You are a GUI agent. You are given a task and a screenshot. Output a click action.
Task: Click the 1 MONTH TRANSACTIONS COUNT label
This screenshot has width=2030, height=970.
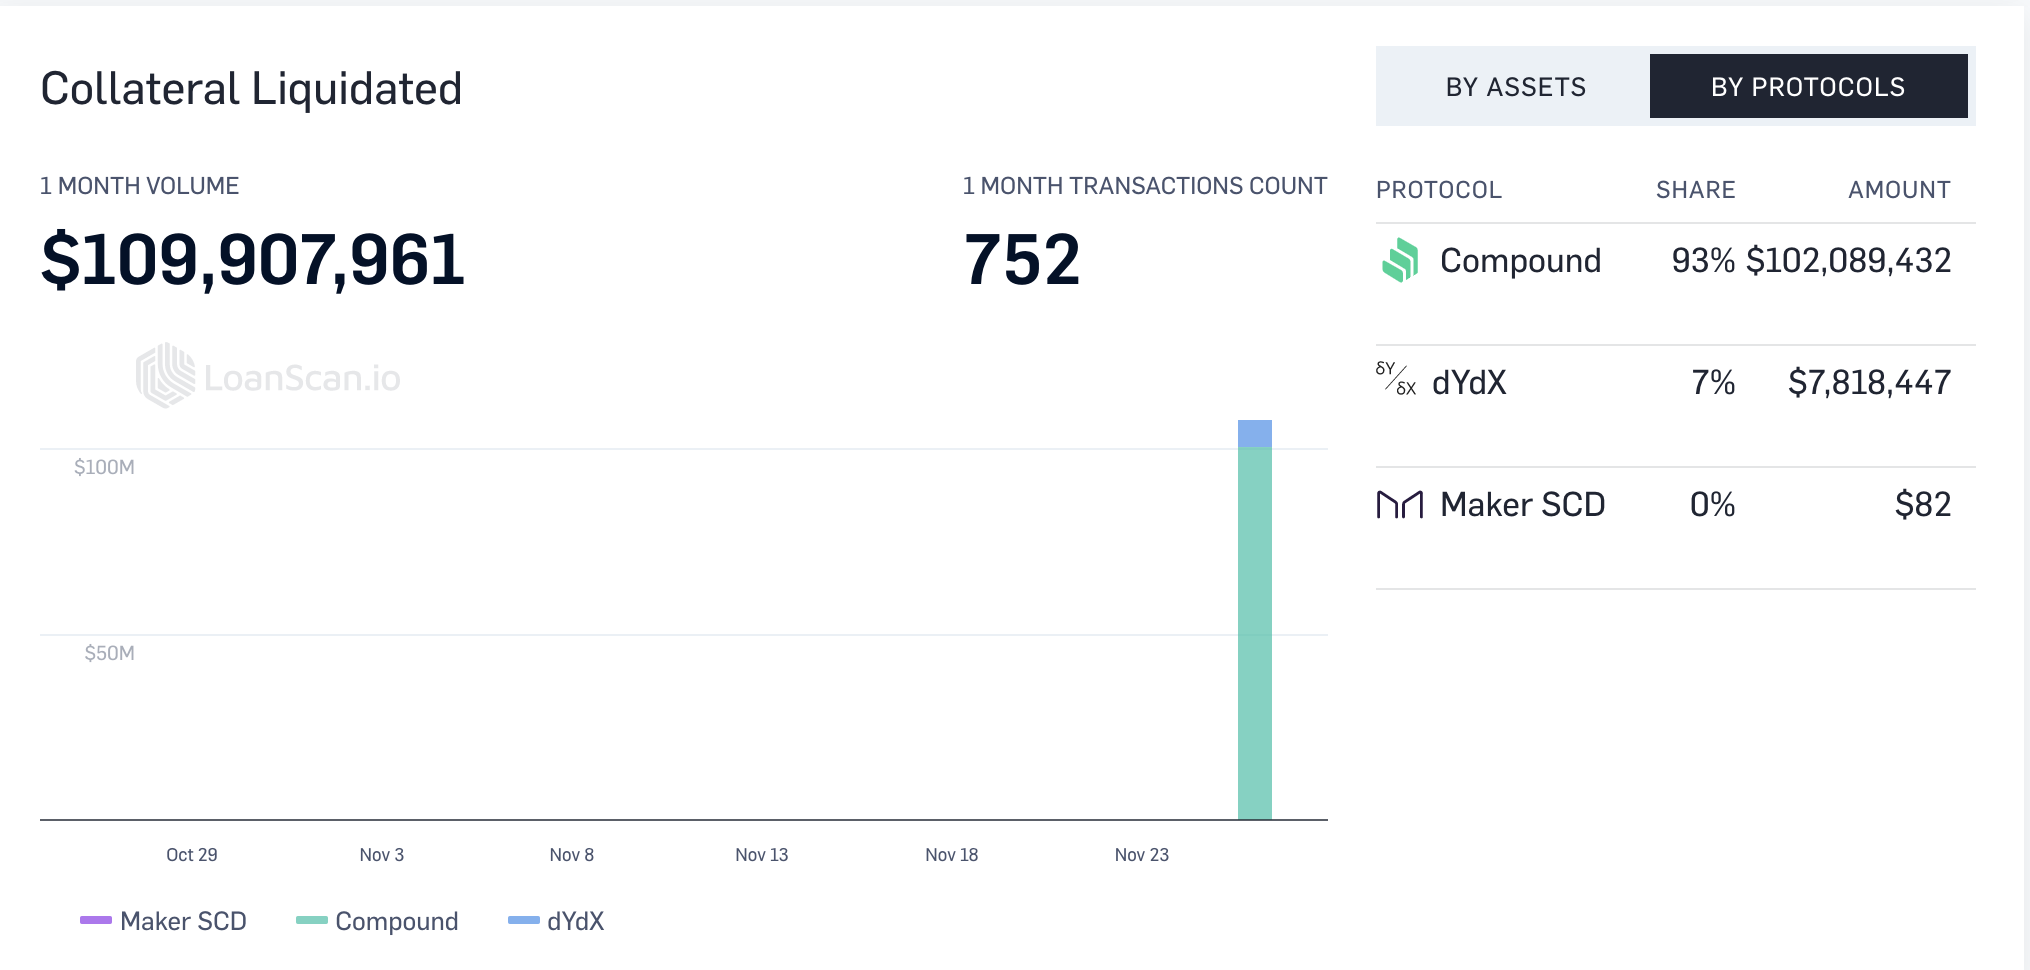coord(1145,186)
